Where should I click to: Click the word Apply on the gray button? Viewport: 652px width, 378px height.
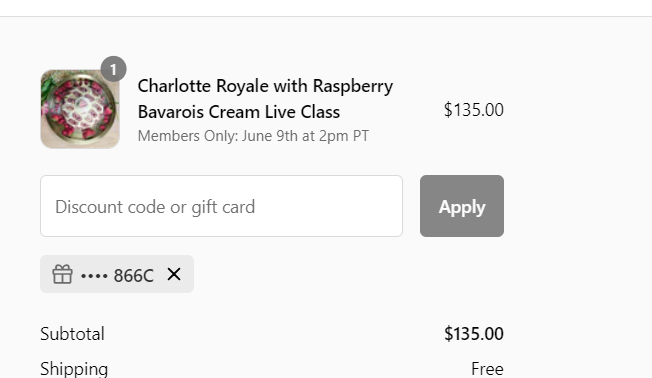coord(462,207)
